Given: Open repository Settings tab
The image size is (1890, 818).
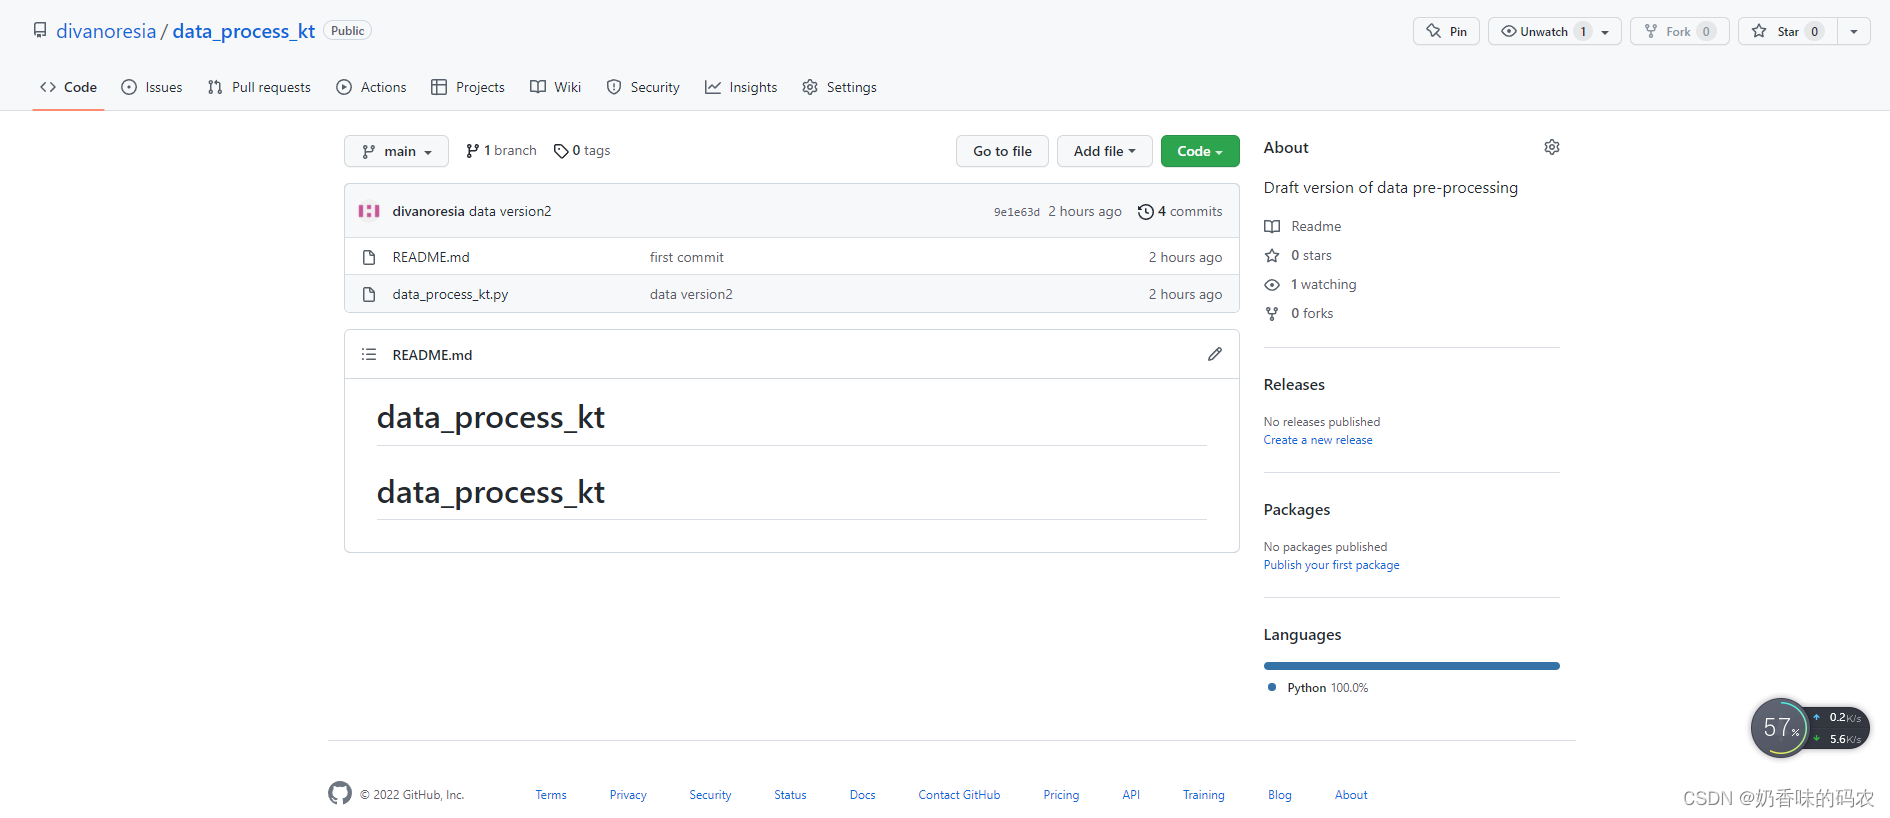Looking at the screenshot, I should coord(839,87).
